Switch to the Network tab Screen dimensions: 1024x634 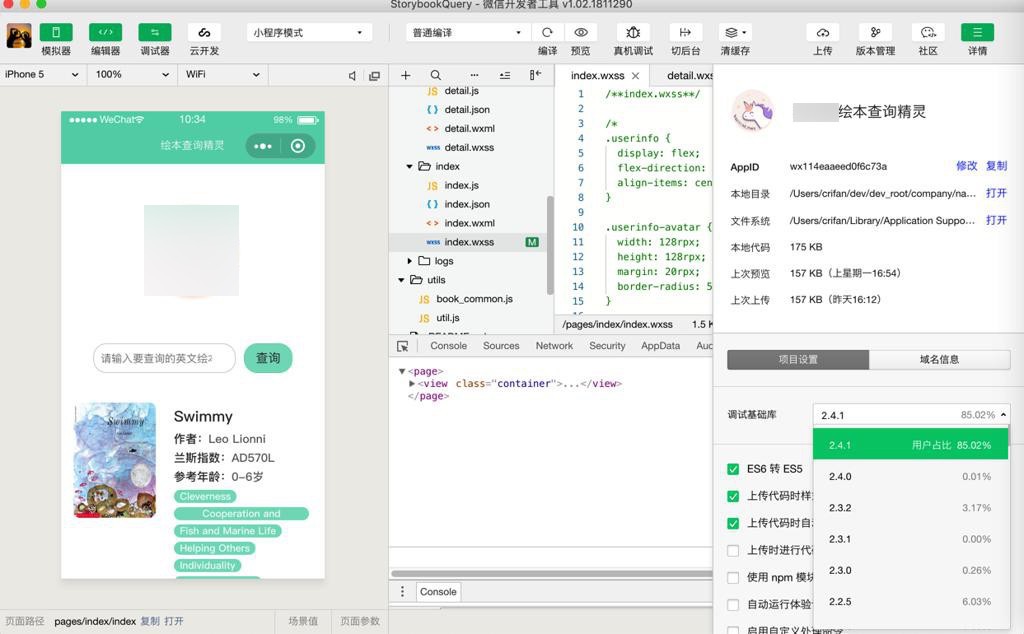coord(554,346)
